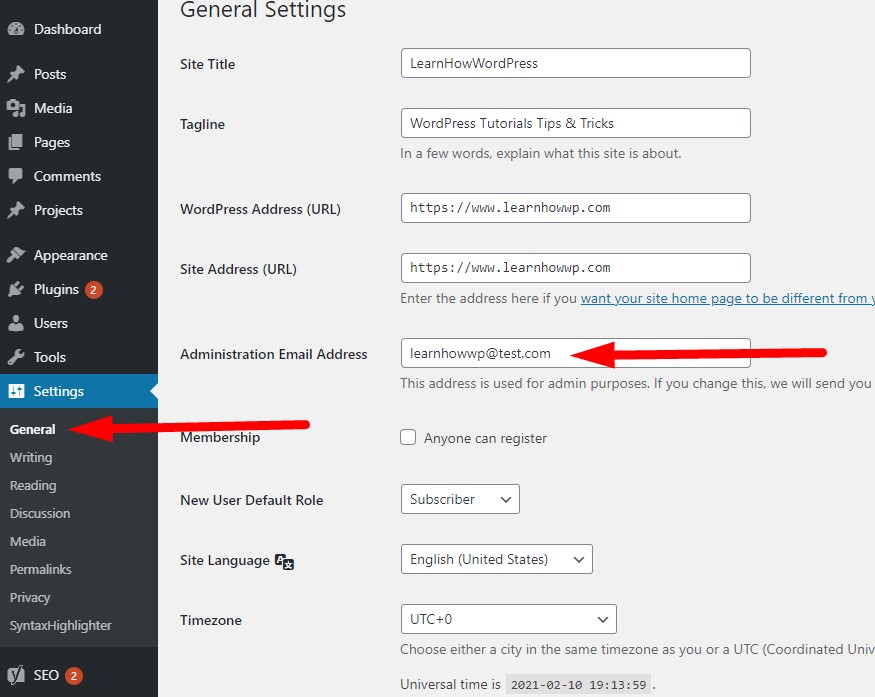This screenshot has height=697, width=875.
Task: Open the Permalinks settings submenu
Action: tap(41, 569)
